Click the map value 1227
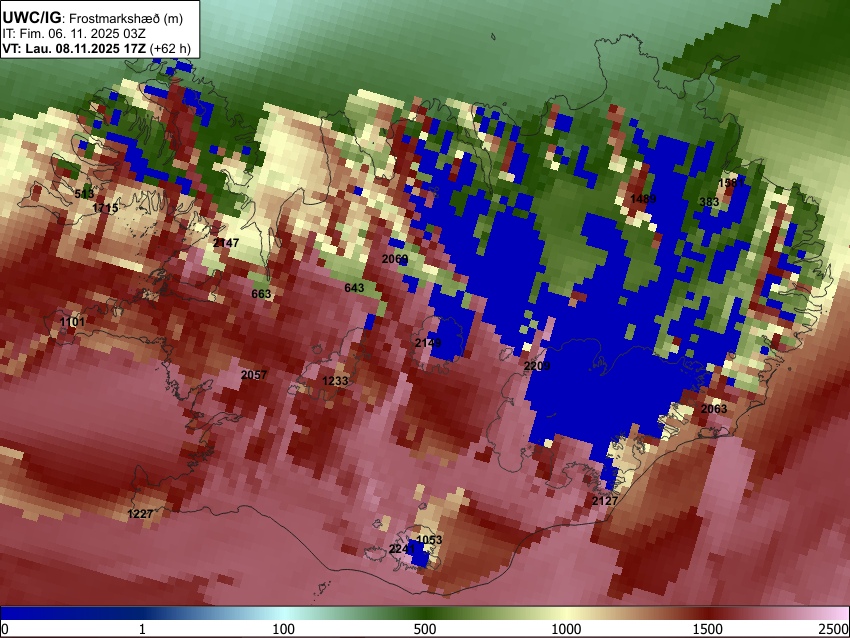The width and height of the screenshot is (850, 638). (x=140, y=513)
